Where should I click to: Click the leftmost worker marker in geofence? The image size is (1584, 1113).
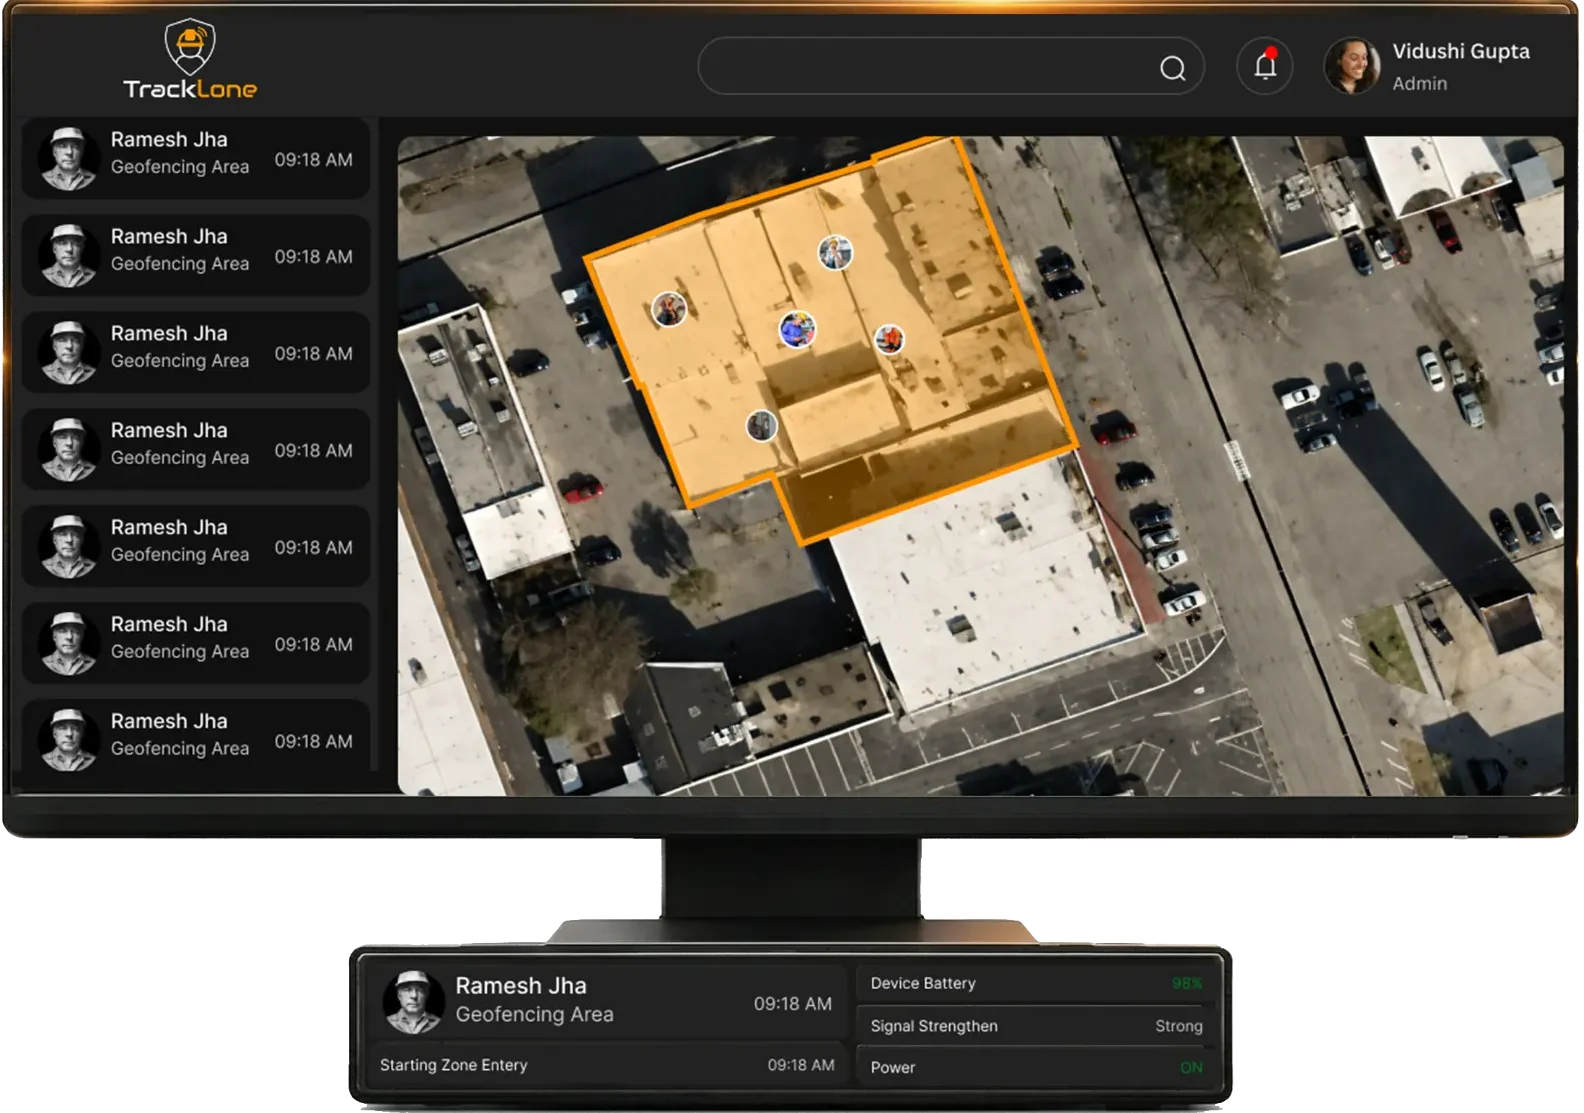[x=669, y=309]
